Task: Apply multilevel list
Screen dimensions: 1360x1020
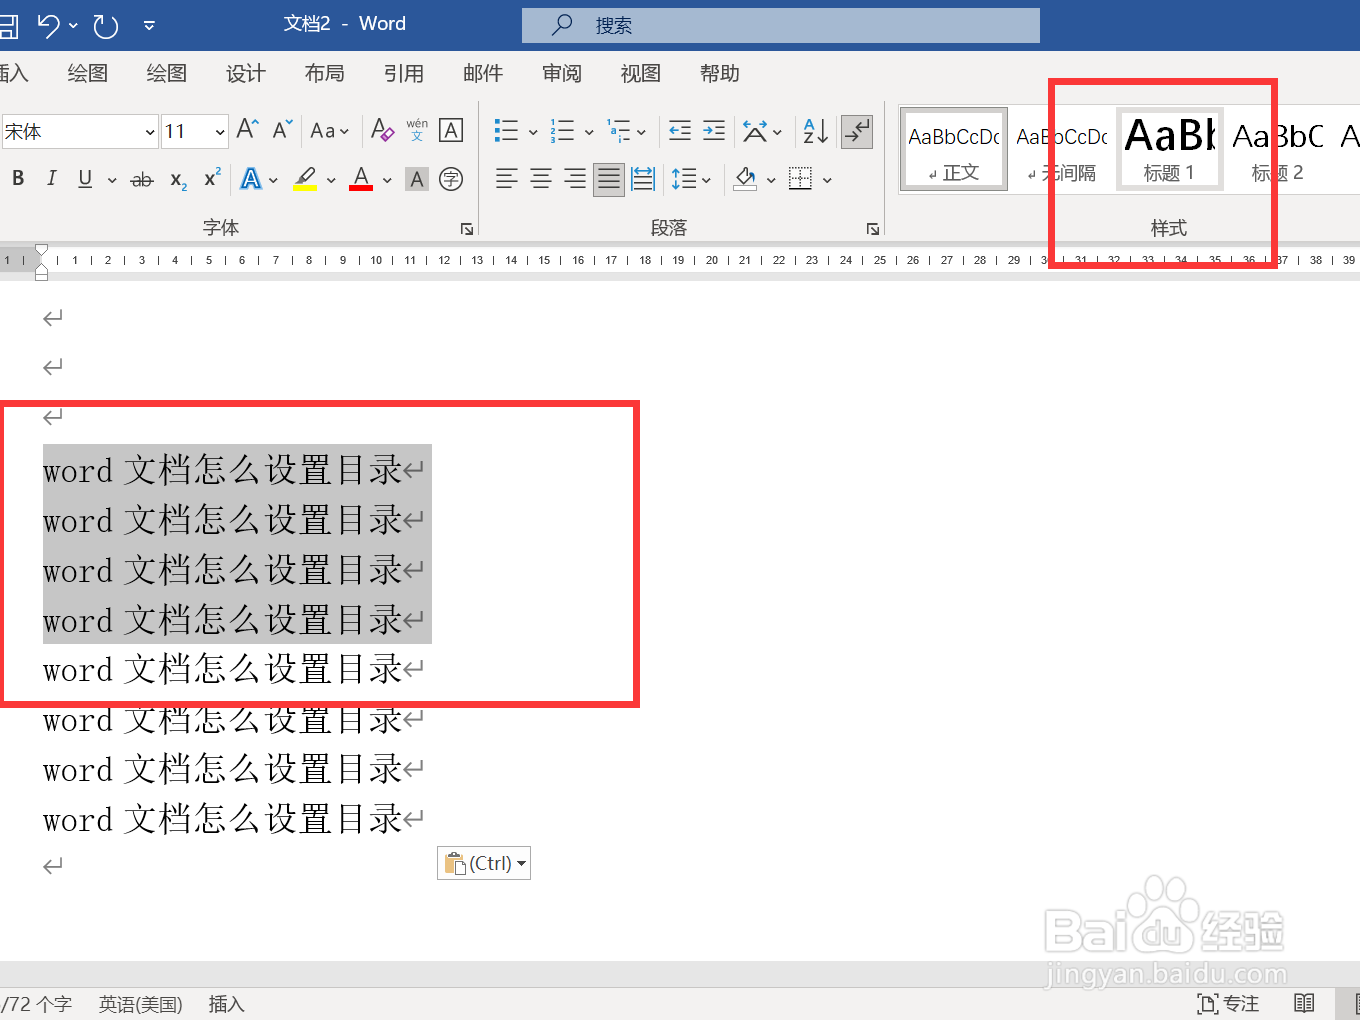Action: [618, 130]
